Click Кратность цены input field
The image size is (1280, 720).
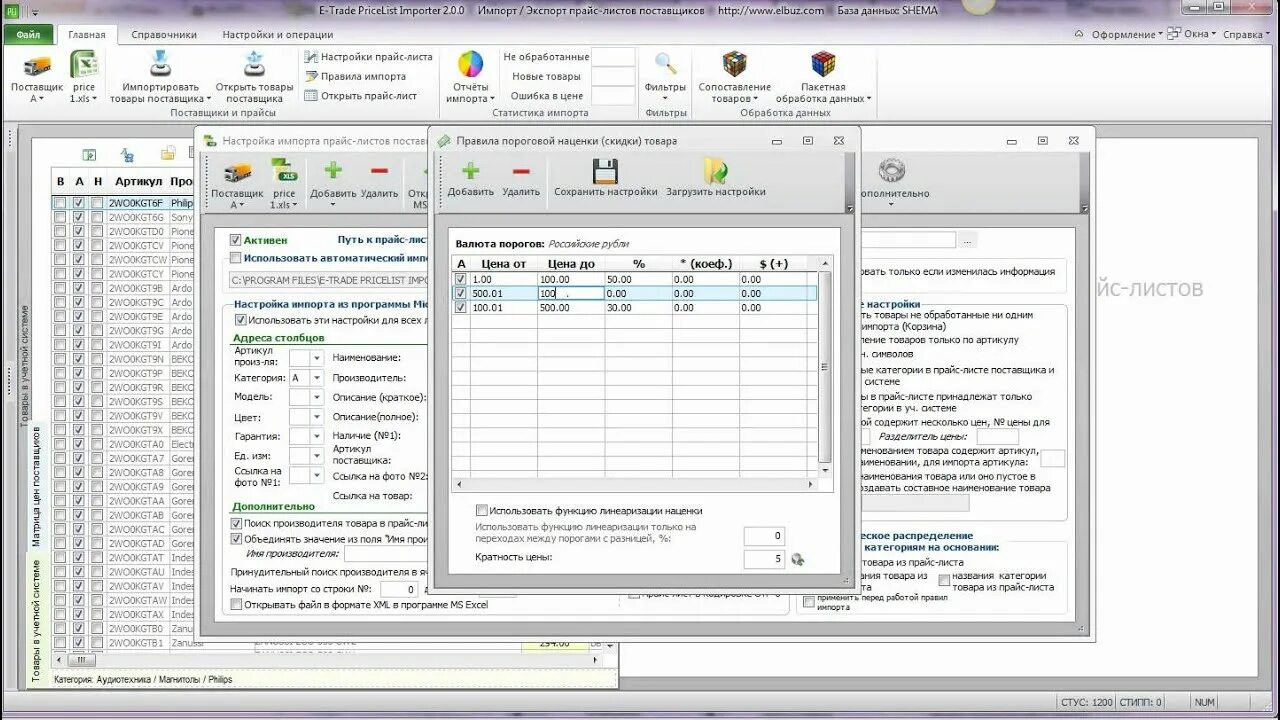[x=764, y=559]
